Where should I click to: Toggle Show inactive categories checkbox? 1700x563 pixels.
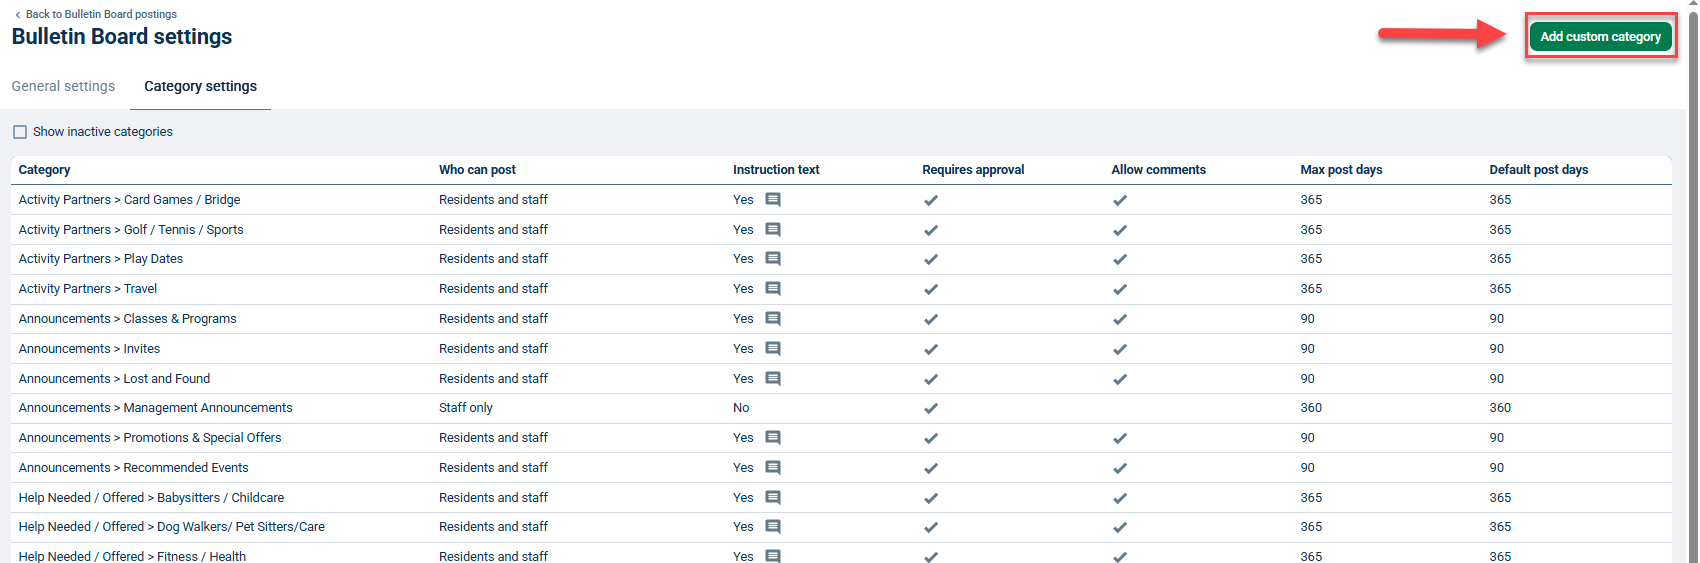[20, 132]
